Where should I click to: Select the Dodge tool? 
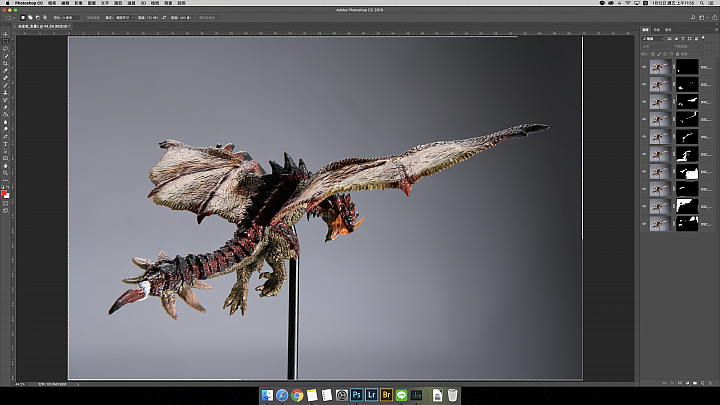pos(6,129)
